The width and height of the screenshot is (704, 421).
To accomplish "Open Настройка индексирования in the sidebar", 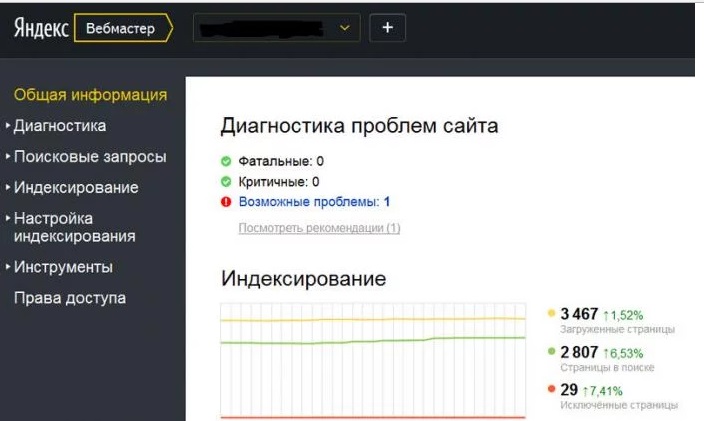I will click(x=75, y=227).
